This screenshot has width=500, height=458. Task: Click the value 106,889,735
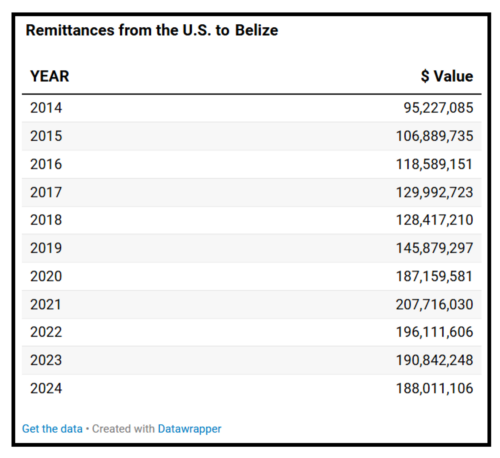(434, 136)
